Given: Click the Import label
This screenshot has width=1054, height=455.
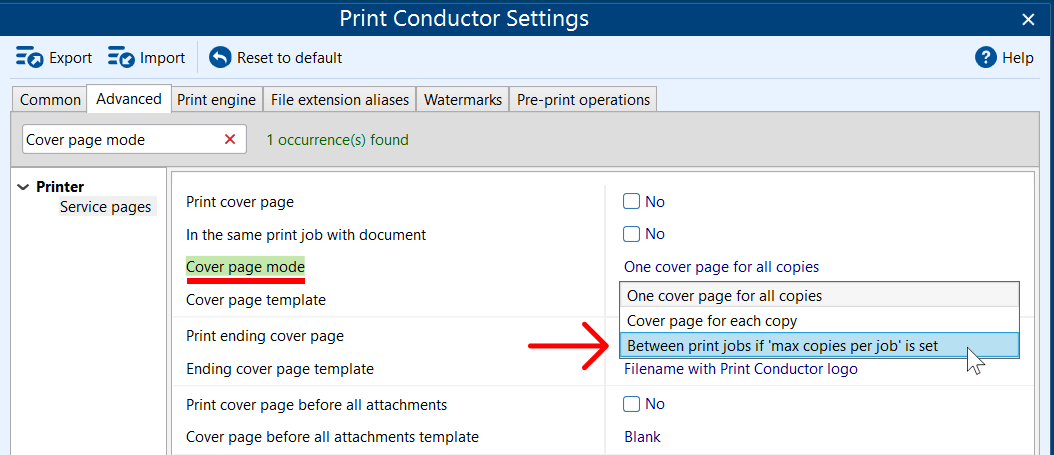Looking at the screenshot, I should pos(162,58).
